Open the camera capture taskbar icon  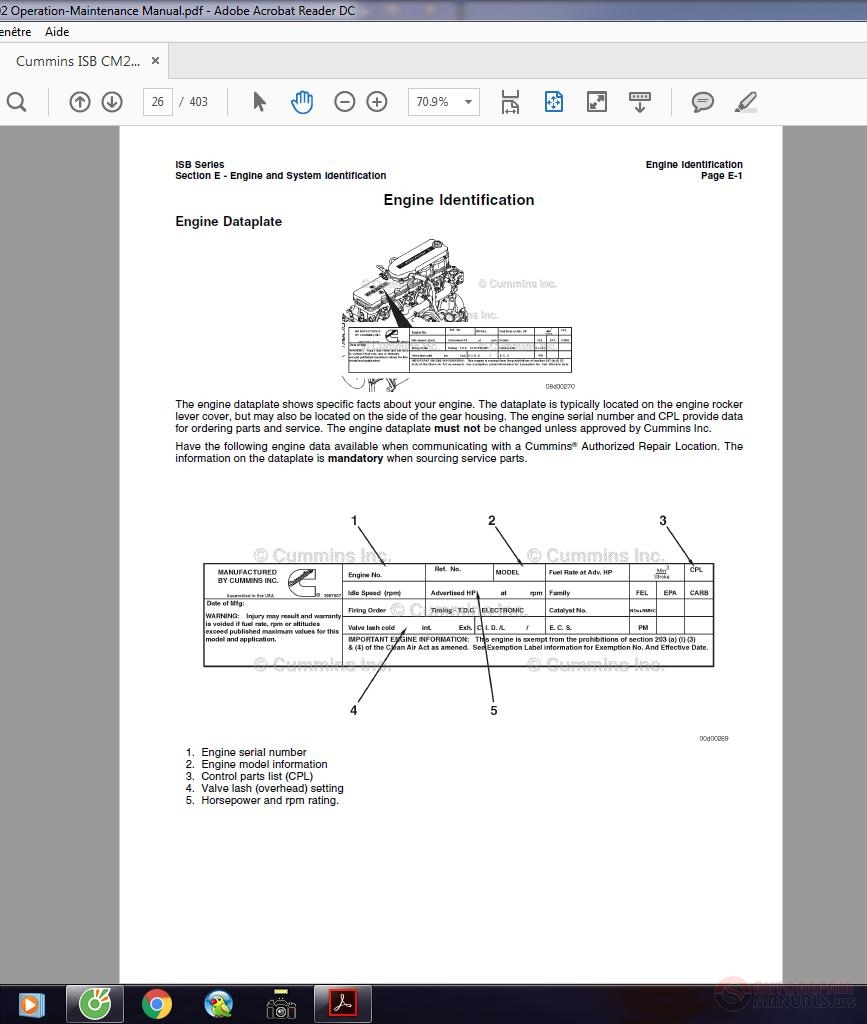tap(281, 1004)
